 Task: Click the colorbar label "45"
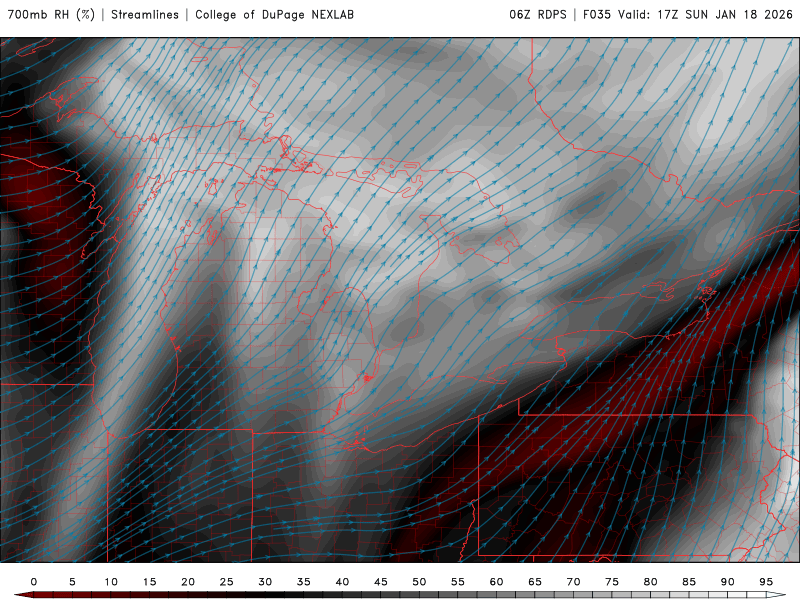click(x=381, y=582)
